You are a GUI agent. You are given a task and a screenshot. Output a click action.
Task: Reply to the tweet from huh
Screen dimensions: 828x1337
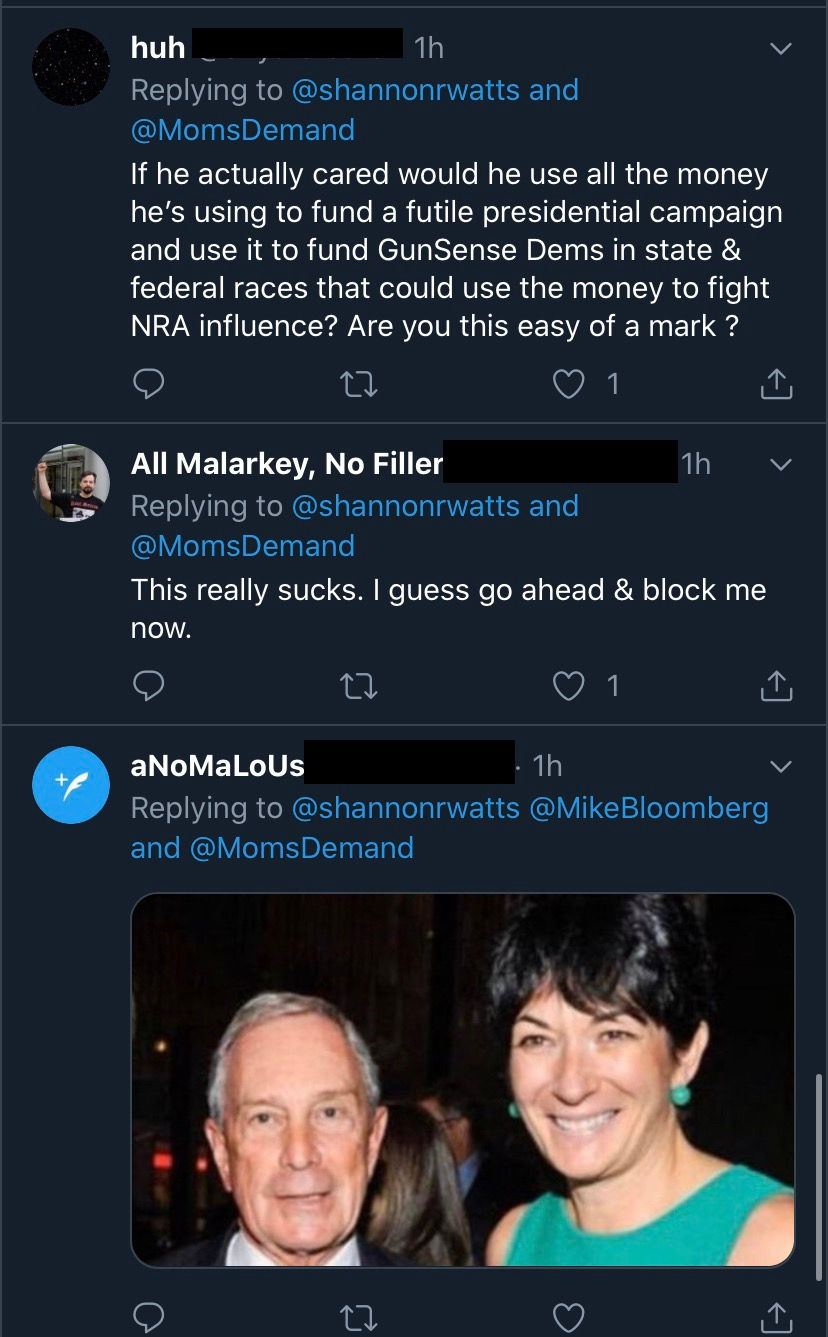point(148,383)
